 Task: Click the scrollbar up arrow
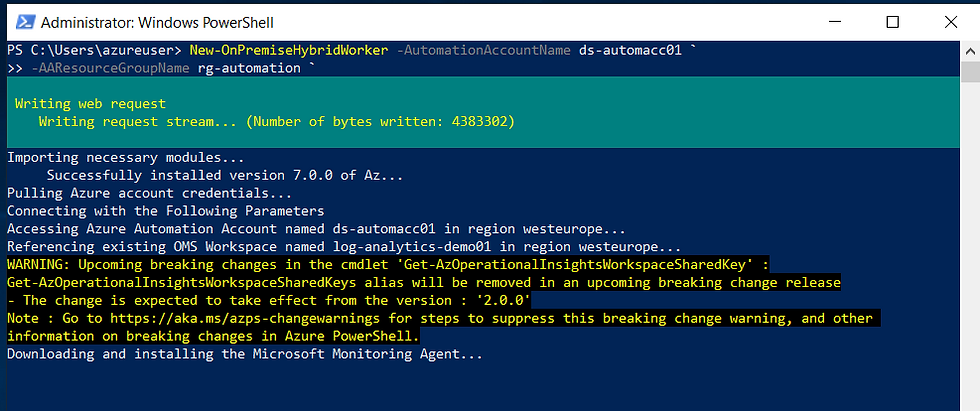coord(969,52)
